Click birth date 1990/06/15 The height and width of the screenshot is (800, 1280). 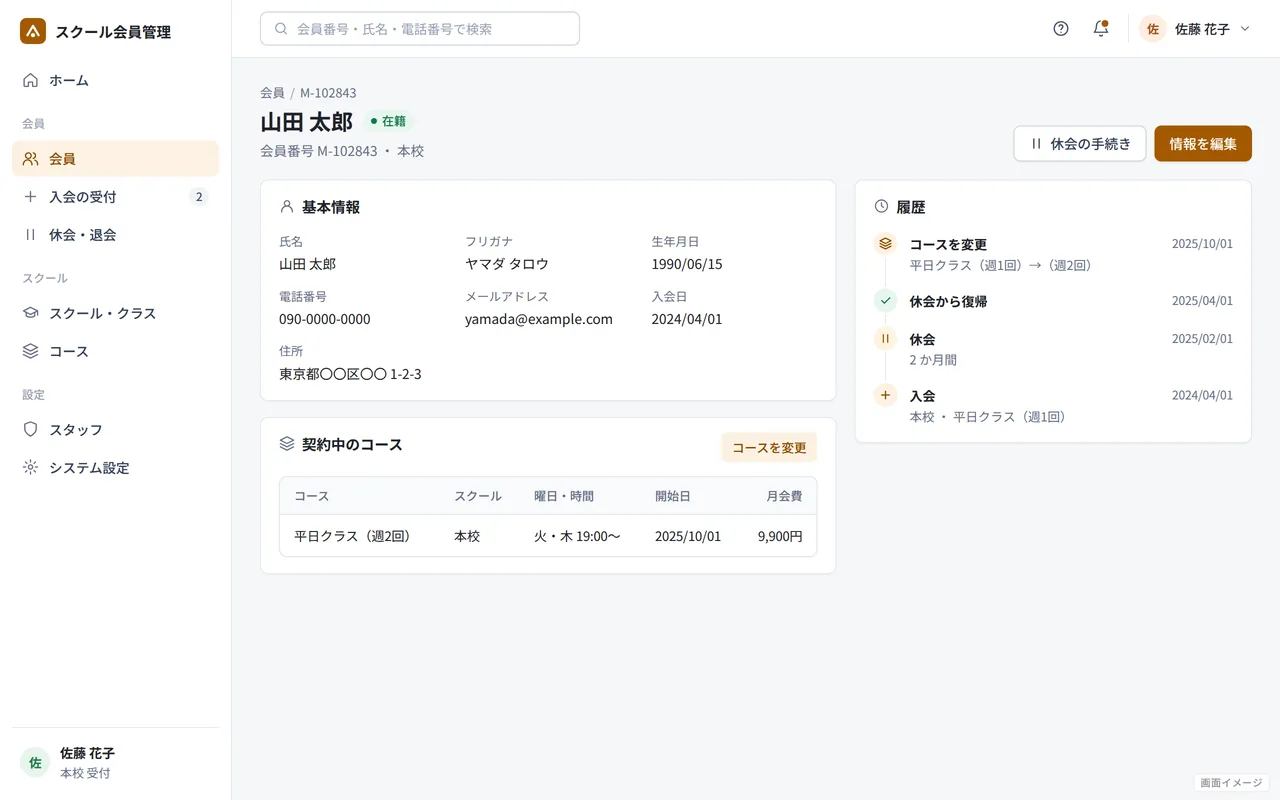687,264
